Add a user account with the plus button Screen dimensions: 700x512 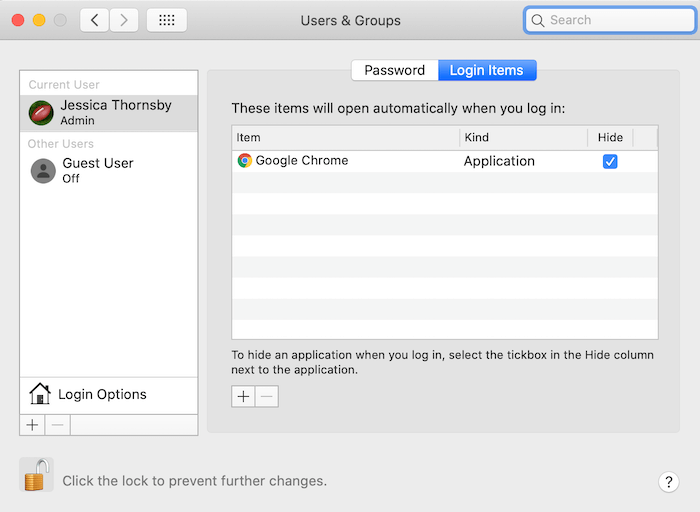(x=32, y=425)
